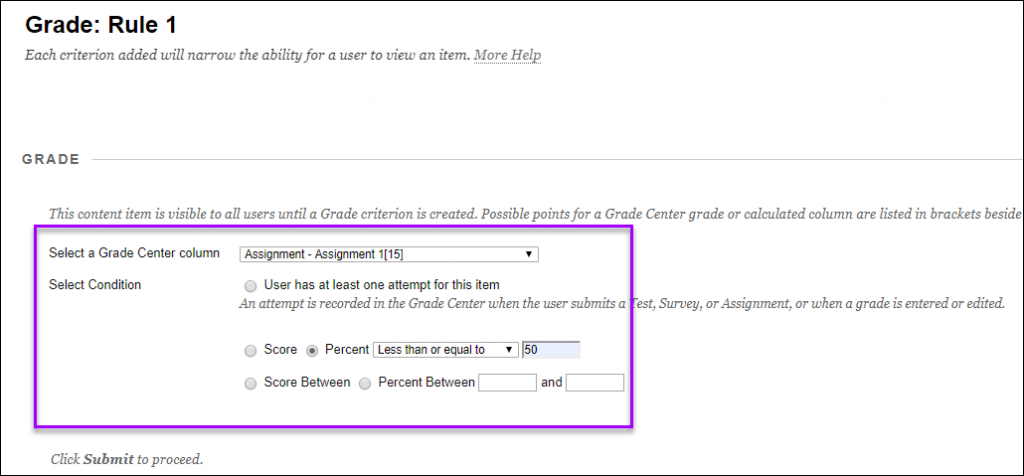Focus the input box after 'and'
1024x476 pixels.
coord(594,382)
